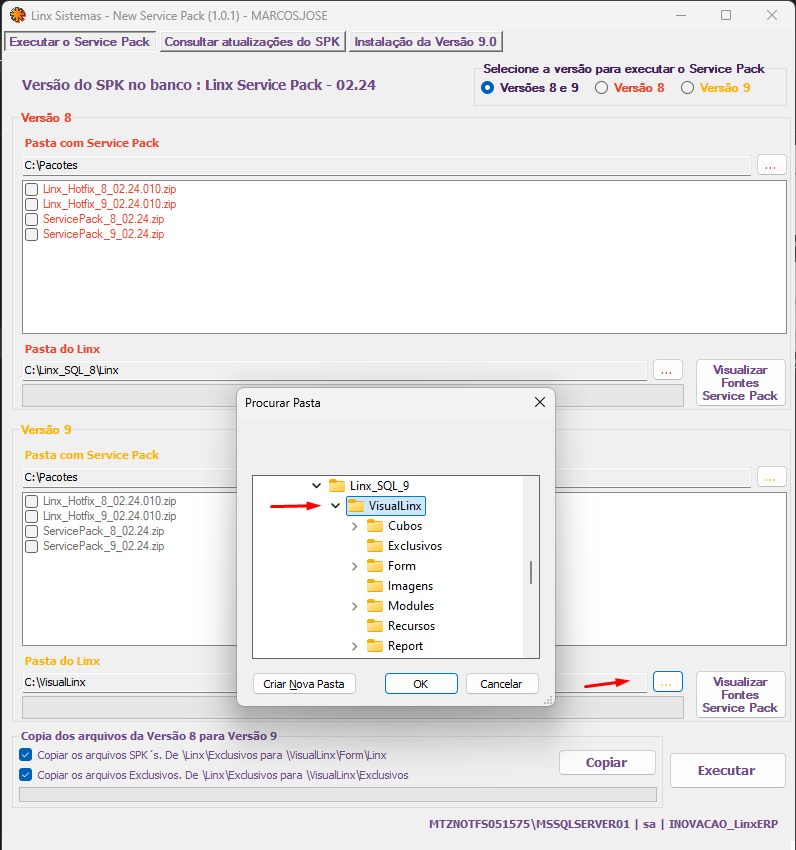Click the Executar button
796x850 pixels.
click(727, 770)
